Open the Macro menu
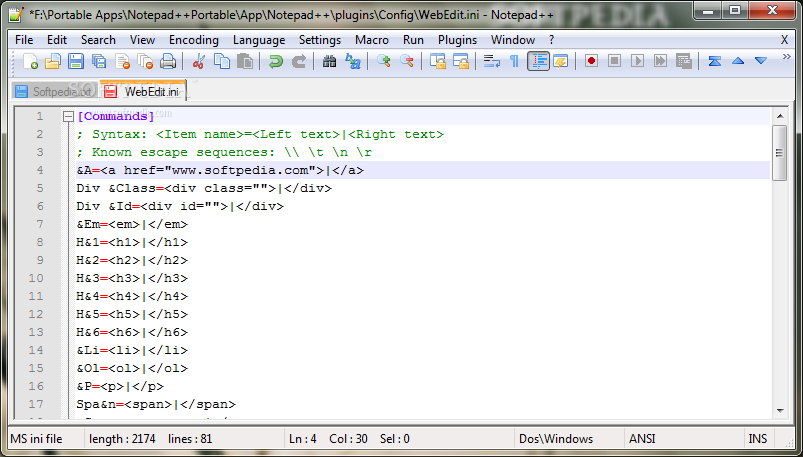The height and width of the screenshot is (457, 803). (x=372, y=40)
